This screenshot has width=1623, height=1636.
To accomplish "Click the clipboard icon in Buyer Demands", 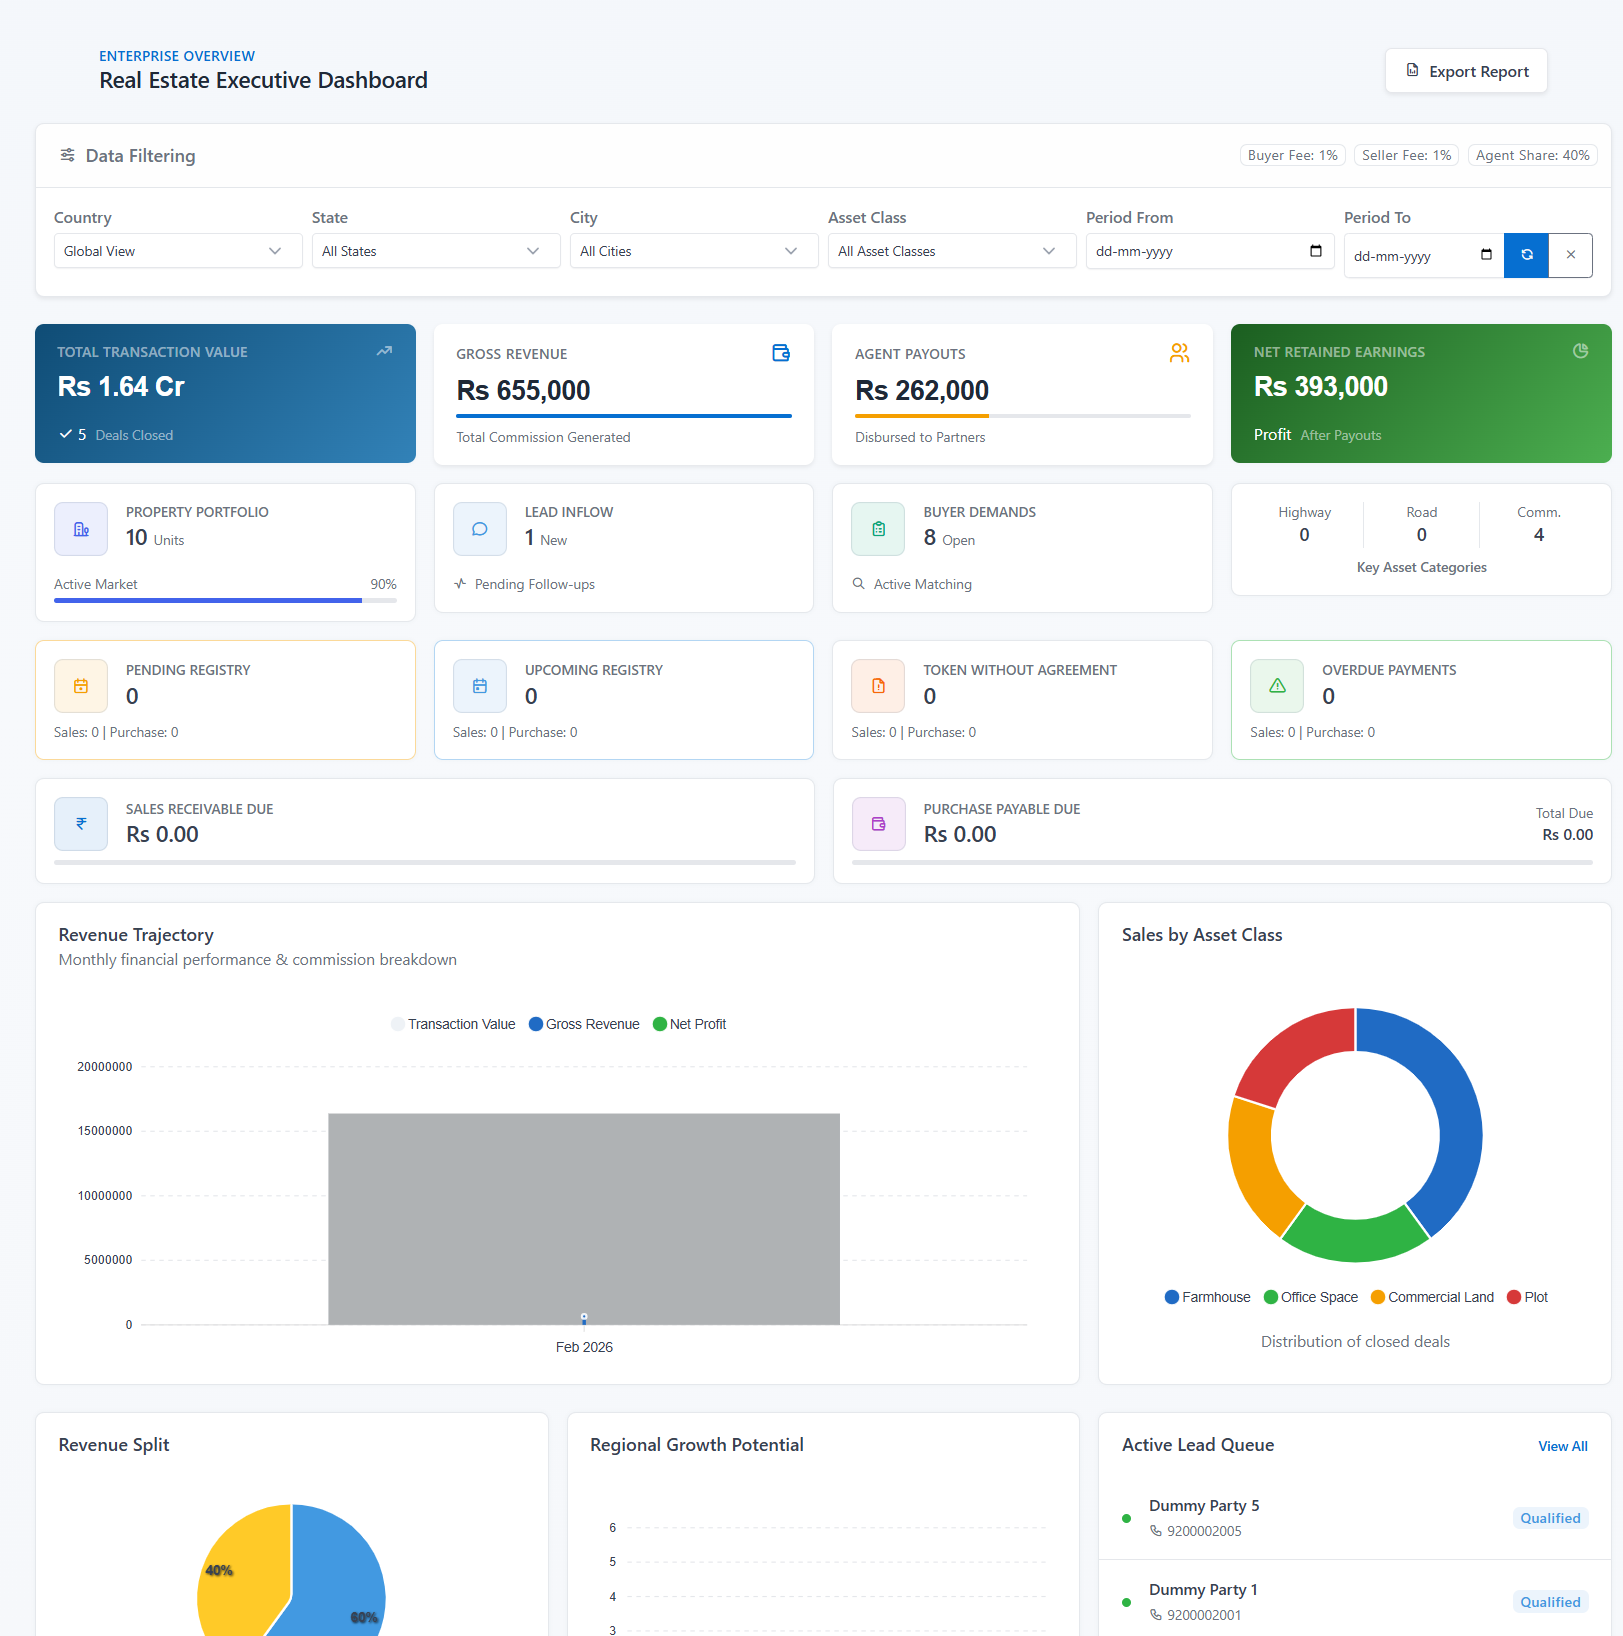I will tap(878, 529).
